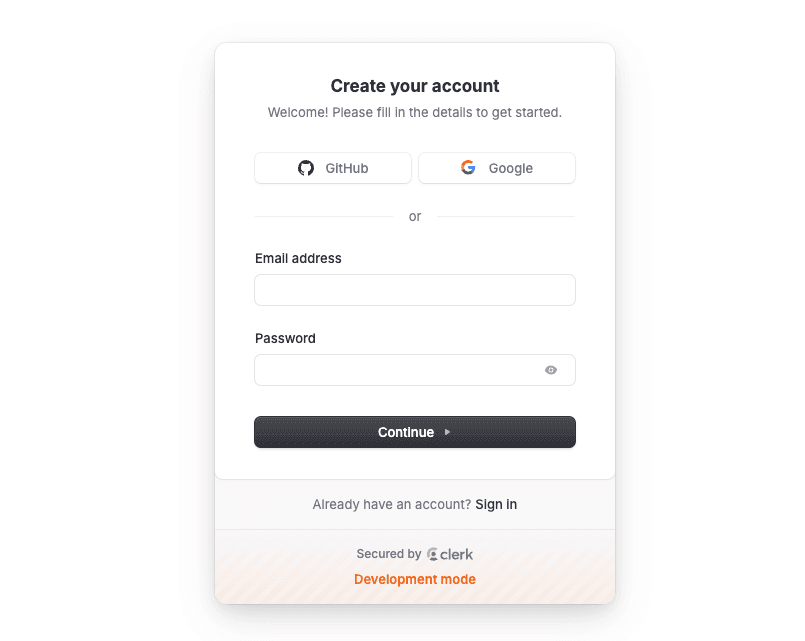The height and width of the screenshot is (641, 805).
Task: Click the Password label
Action: click(285, 338)
